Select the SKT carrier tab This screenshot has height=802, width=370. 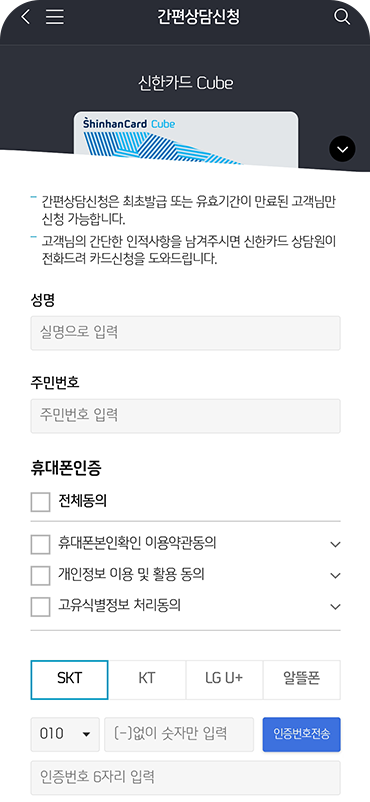pyautogui.click(x=70, y=680)
